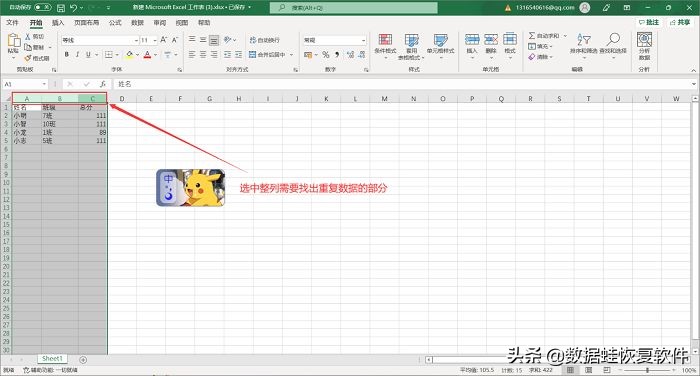Screen dimensions: 700x376
Task: Collapse the ribbon with the chevron
Action: 694,71
